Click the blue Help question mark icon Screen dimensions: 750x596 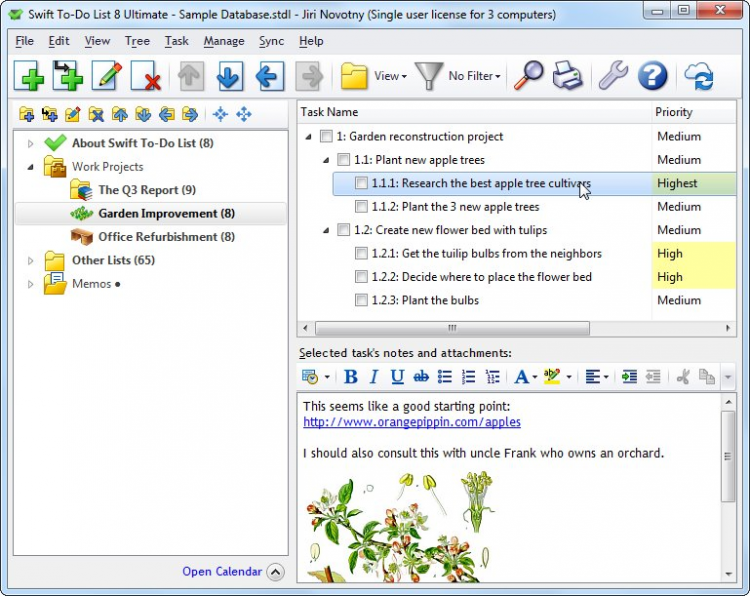click(652, 76)
